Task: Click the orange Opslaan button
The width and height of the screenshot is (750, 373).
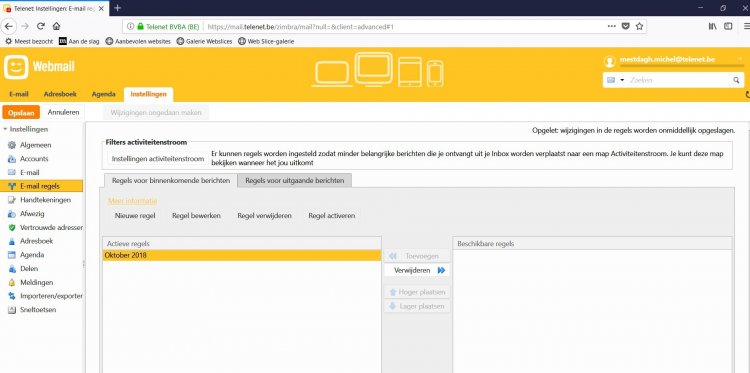Action: click(21, 113)
